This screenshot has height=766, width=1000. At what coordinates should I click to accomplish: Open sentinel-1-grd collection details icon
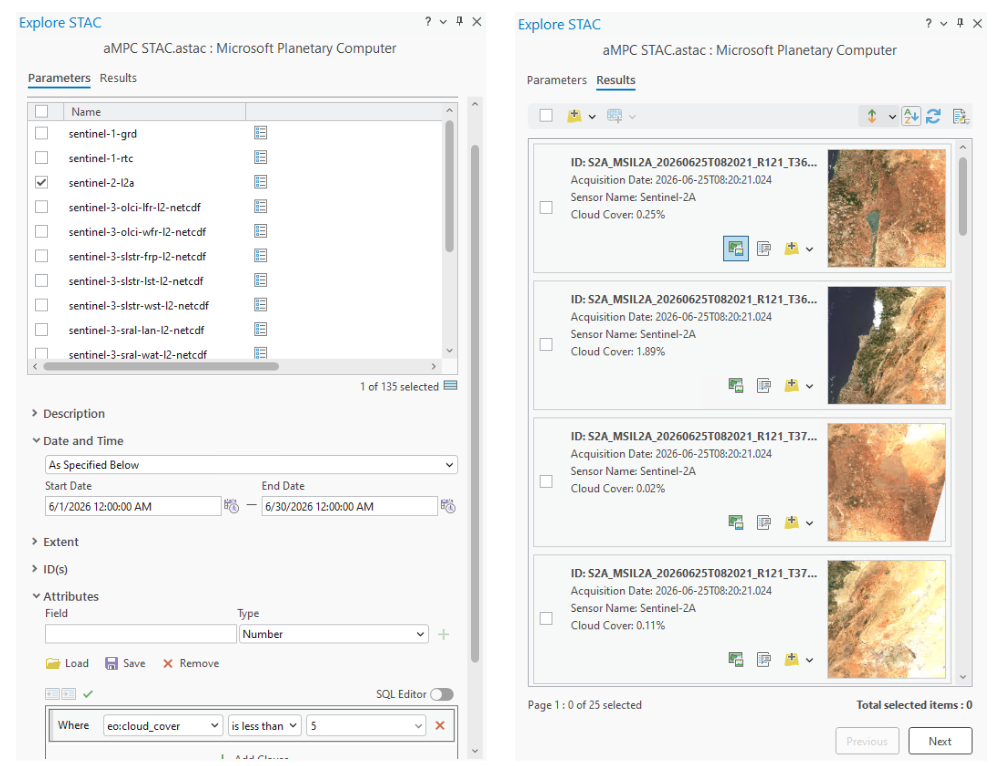click(260, 133)
